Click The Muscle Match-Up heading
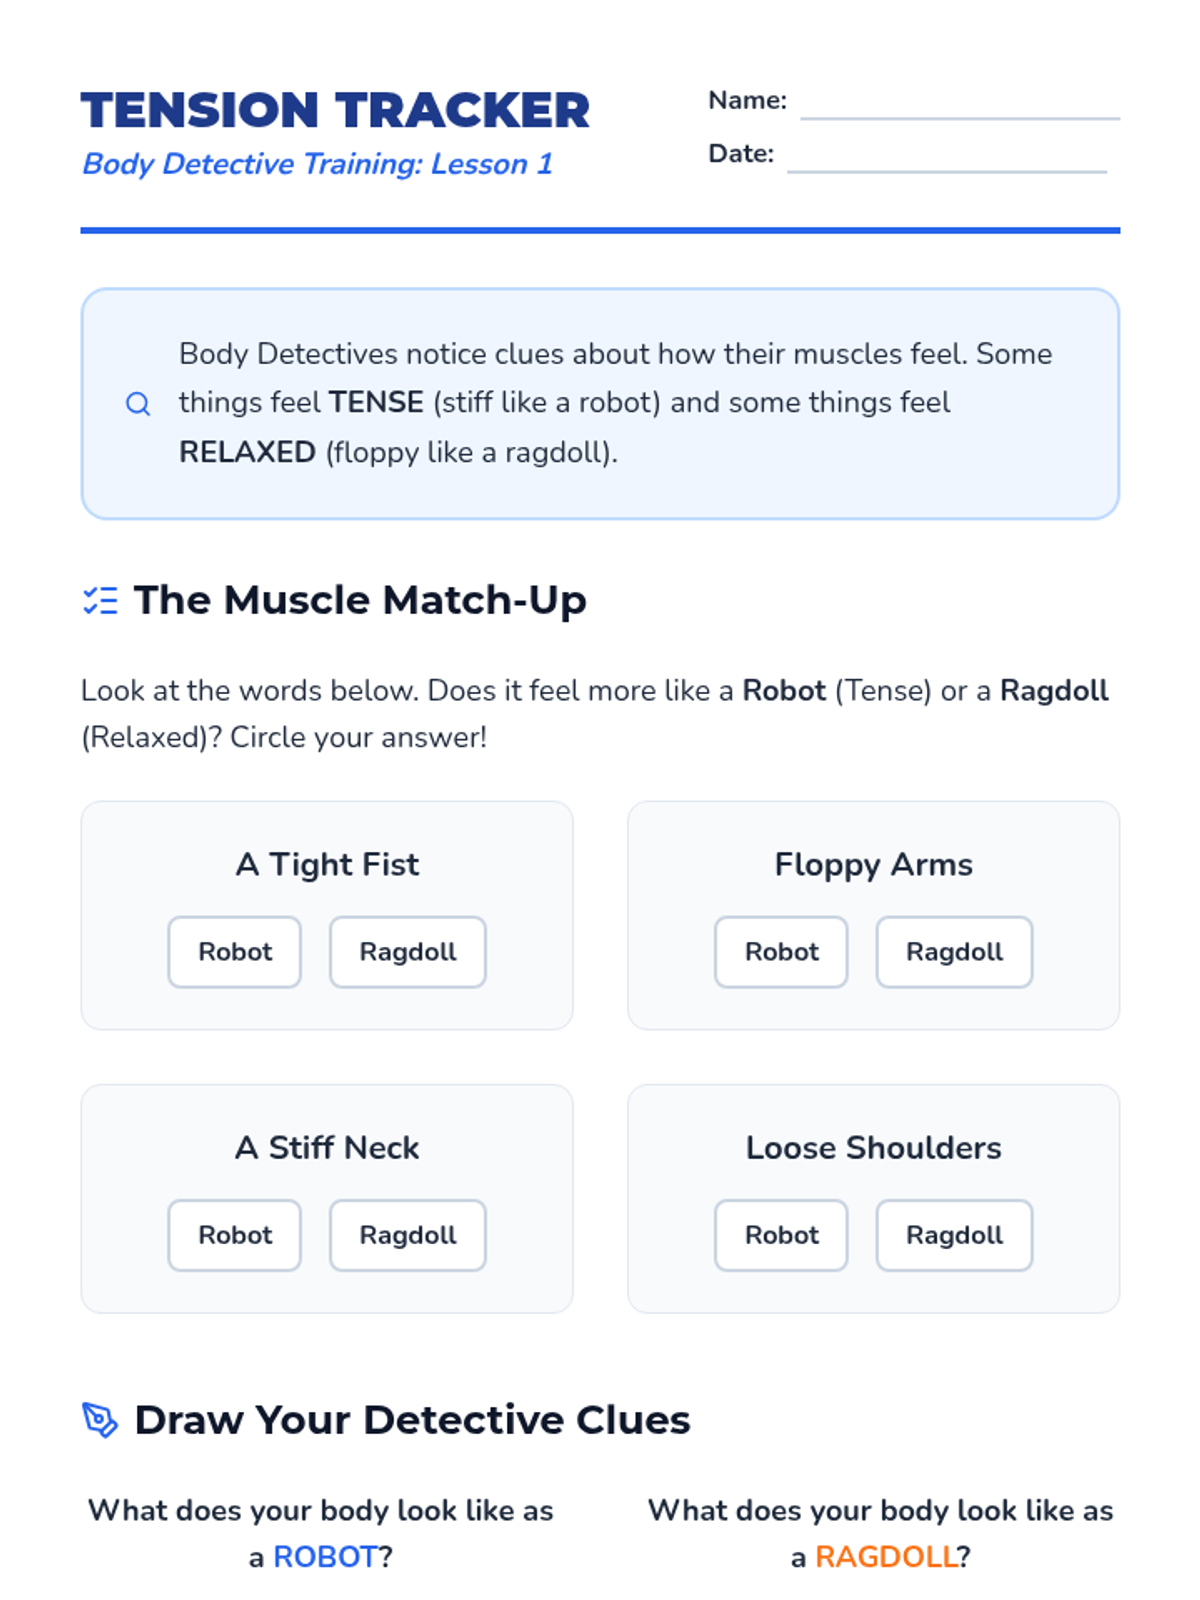This screenshot has height=1600, width=1200. [x=360, y=600]
